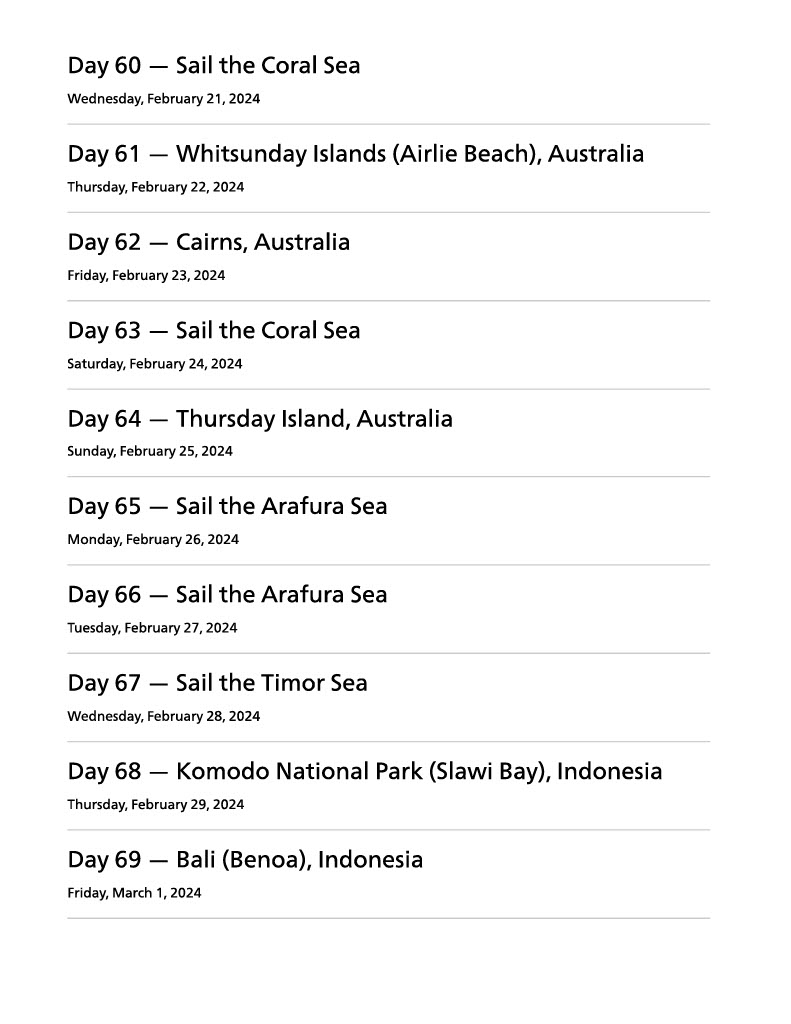Open Day 68 Komodo National Park entry
The image size is (791, 1024).
pyautogui.click(x=364, y=772)
